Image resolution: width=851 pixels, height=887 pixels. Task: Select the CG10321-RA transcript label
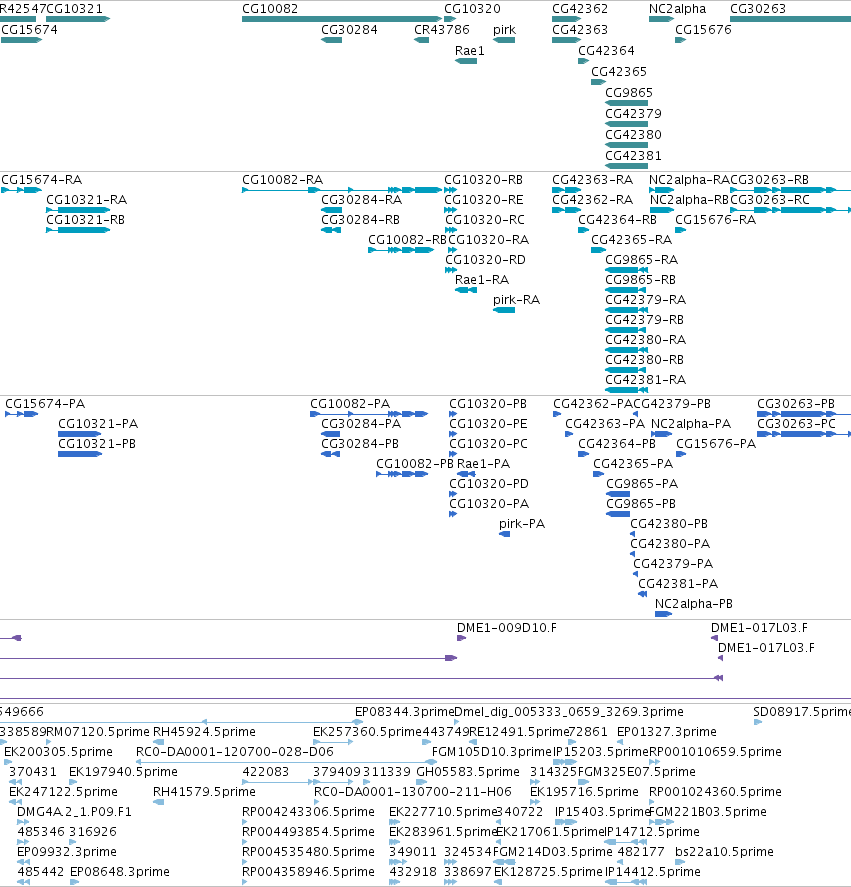pyautogui.click(x=87, y=200)
